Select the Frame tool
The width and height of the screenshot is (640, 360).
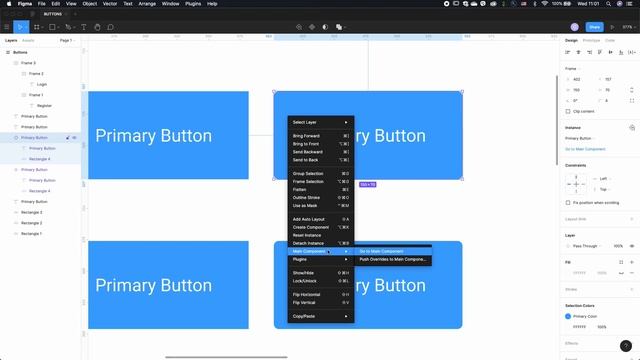tap(37, 27)
